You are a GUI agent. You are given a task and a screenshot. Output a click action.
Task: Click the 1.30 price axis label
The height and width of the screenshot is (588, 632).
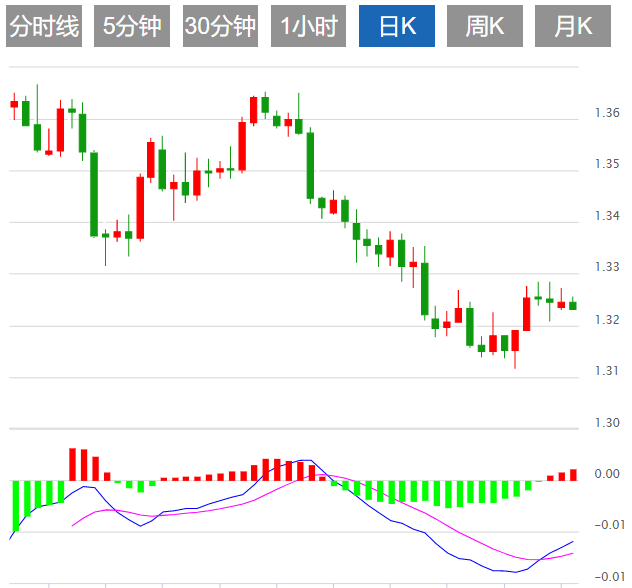tap(607, 423)
